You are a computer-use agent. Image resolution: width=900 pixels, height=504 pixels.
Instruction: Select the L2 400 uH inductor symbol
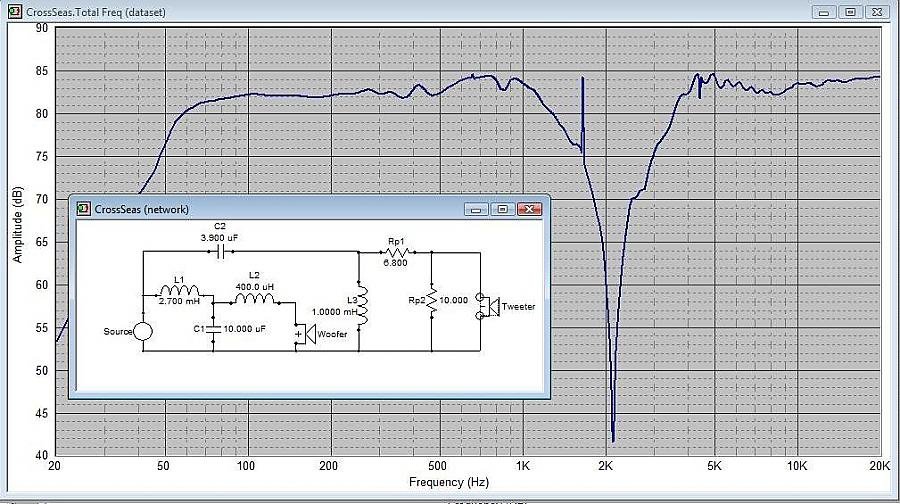click(x=254, y=297)
